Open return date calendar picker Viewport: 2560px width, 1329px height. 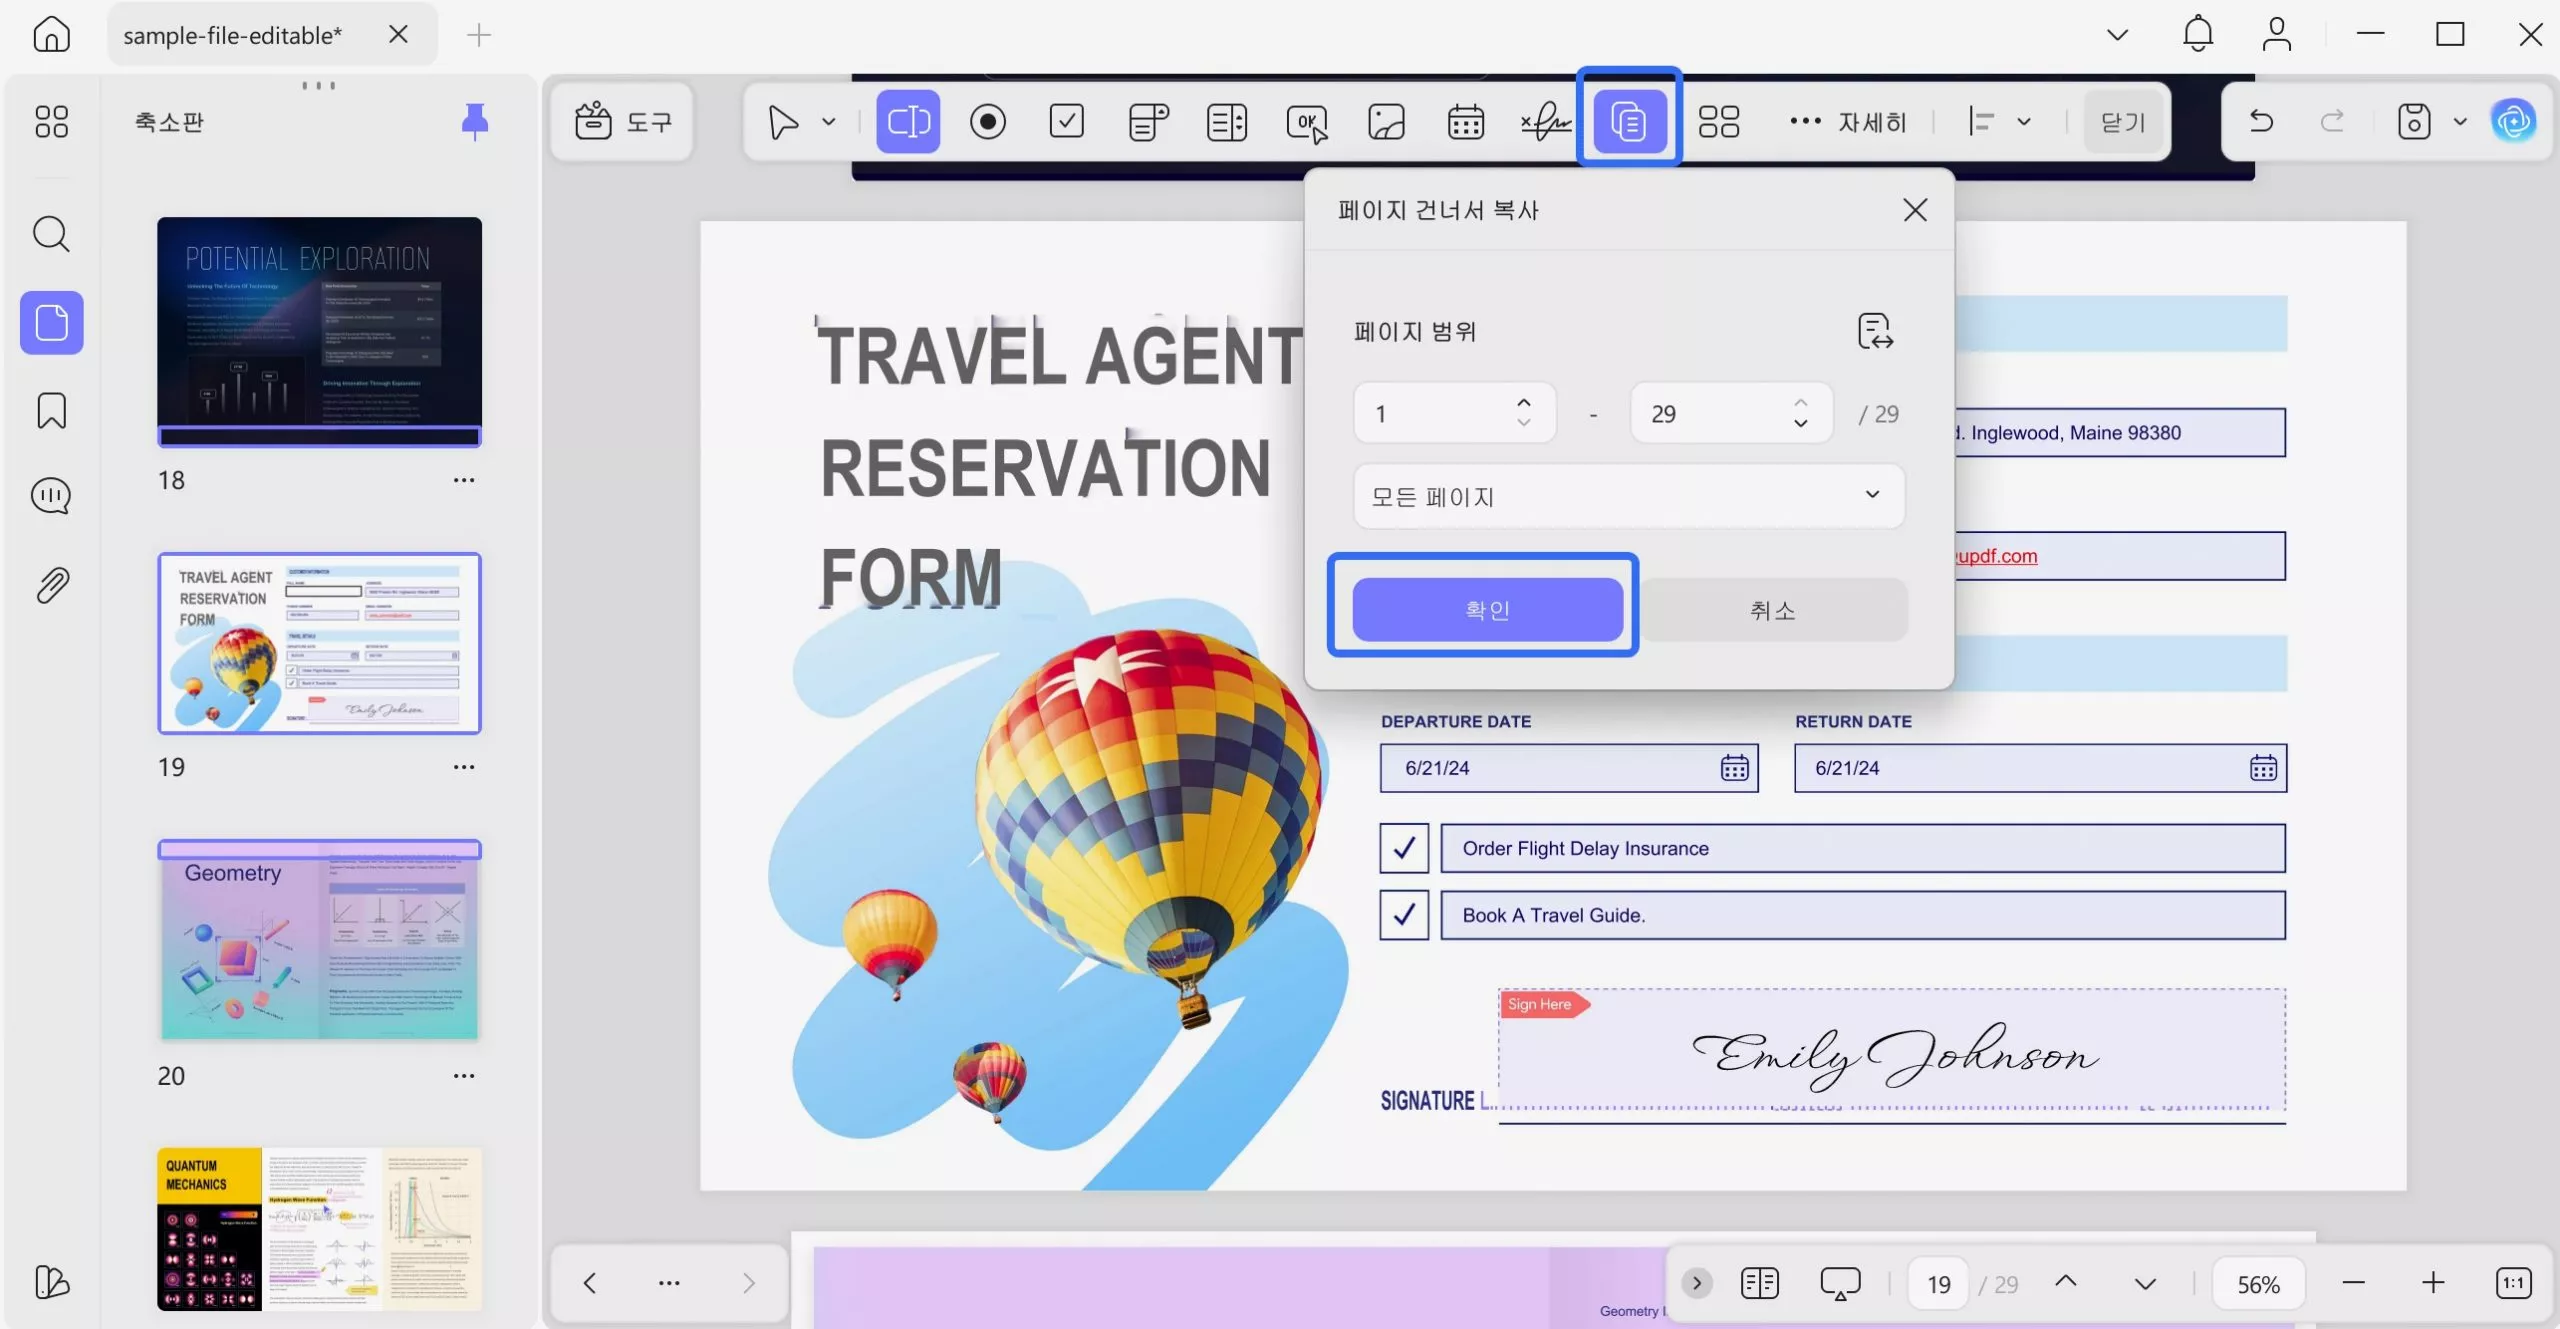point(2263,768)
